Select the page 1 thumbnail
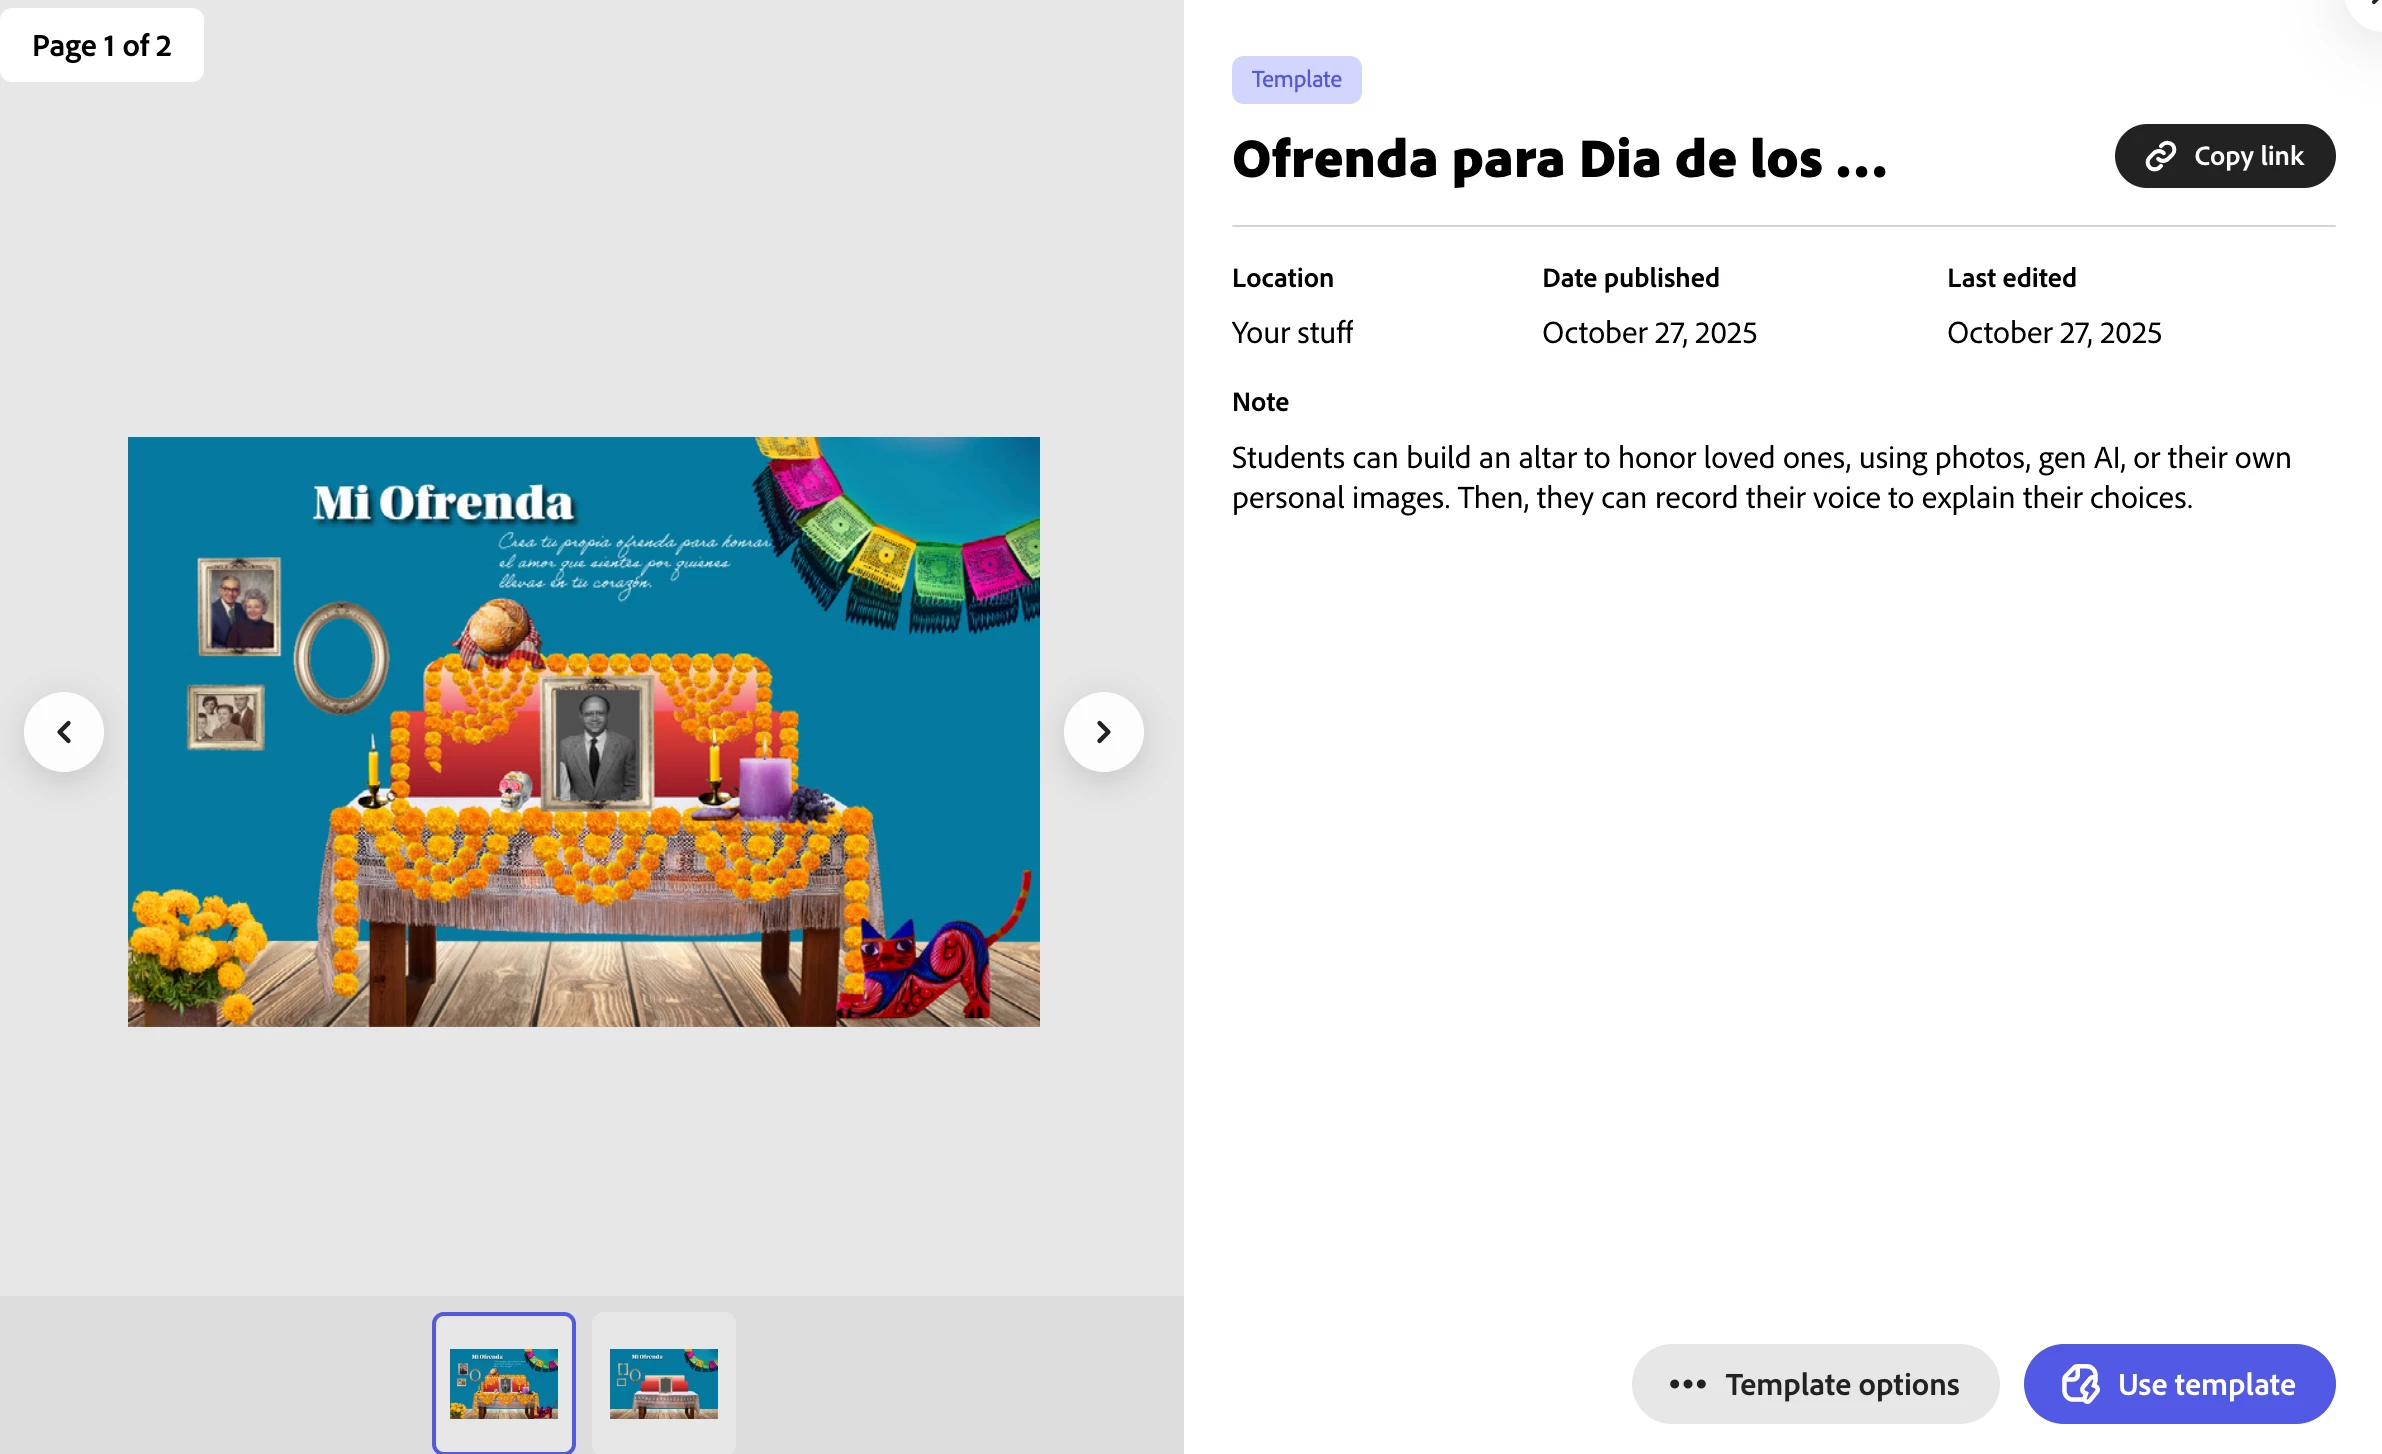 pyautogui.click(x=504, y=1383)
